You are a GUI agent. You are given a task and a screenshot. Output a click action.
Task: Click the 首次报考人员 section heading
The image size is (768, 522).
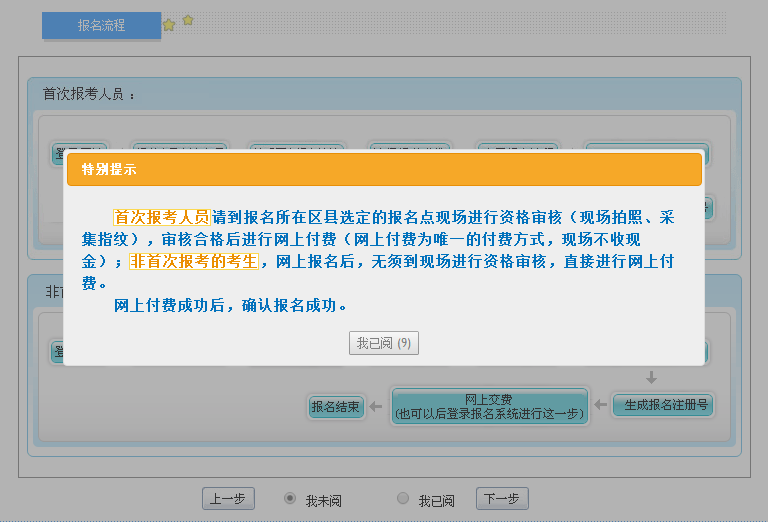[x=88, y=95]
